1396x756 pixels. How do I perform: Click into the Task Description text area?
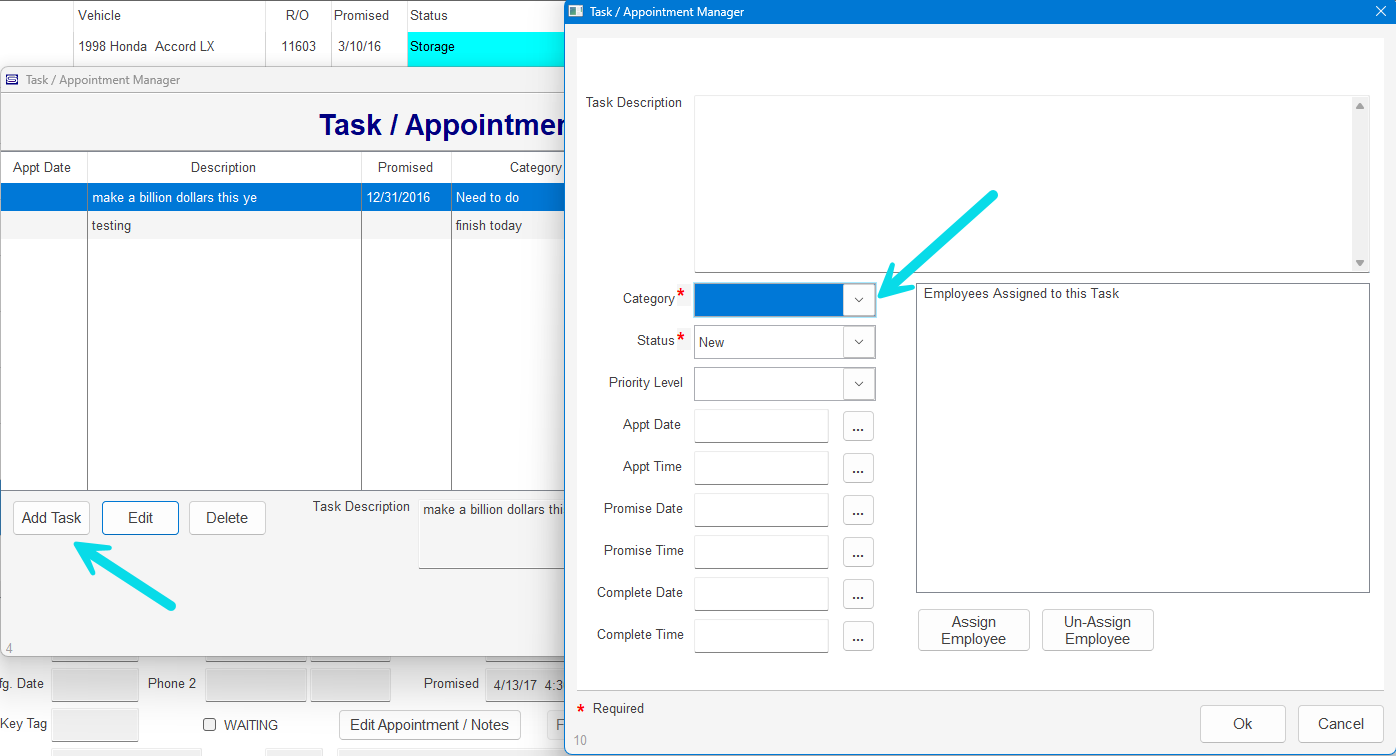click(x=1022, y=183)
